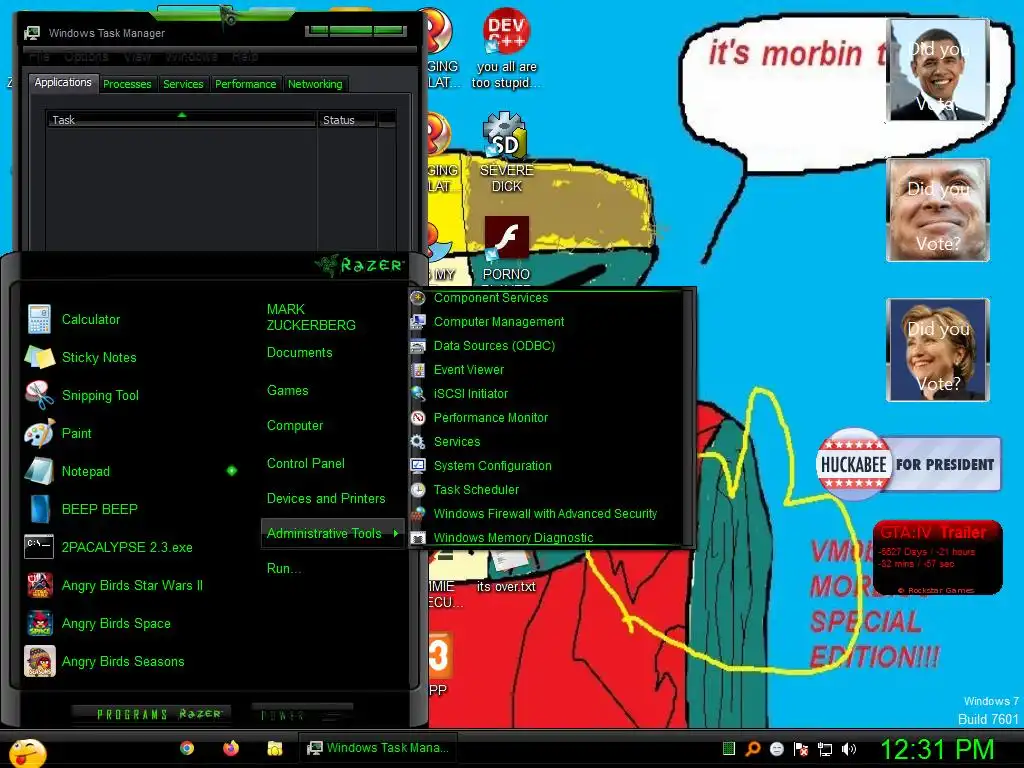
Task: Click the smiley Start orb
Action: [x=27, y=753]
